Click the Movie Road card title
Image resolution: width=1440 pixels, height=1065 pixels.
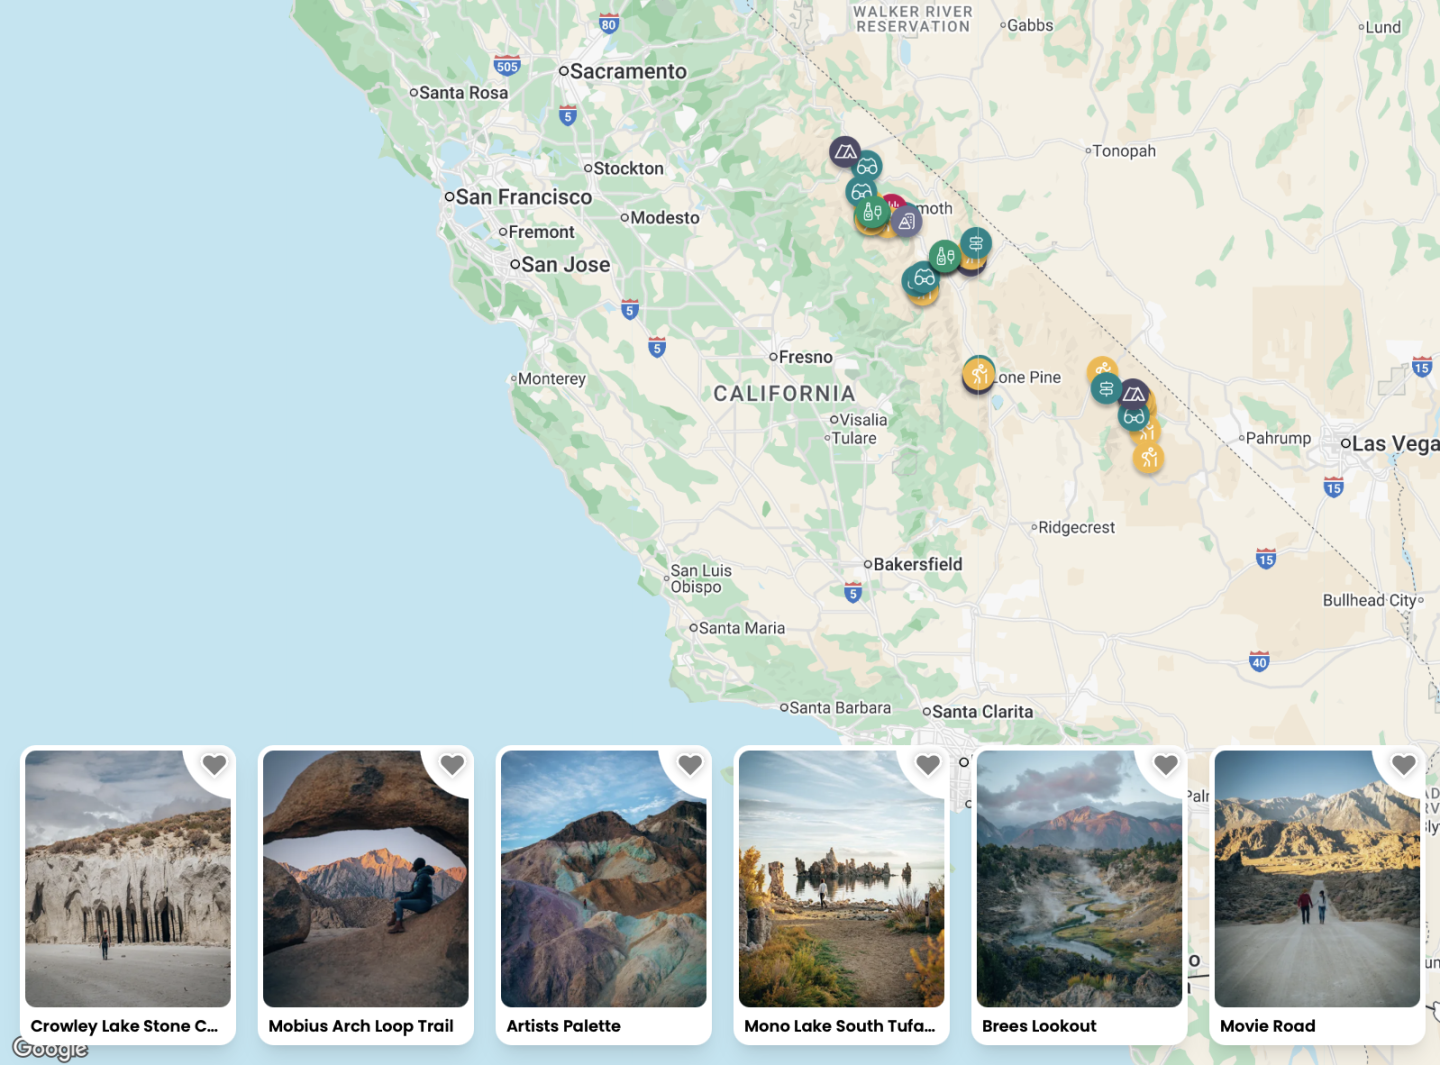click(1267, 1026)
